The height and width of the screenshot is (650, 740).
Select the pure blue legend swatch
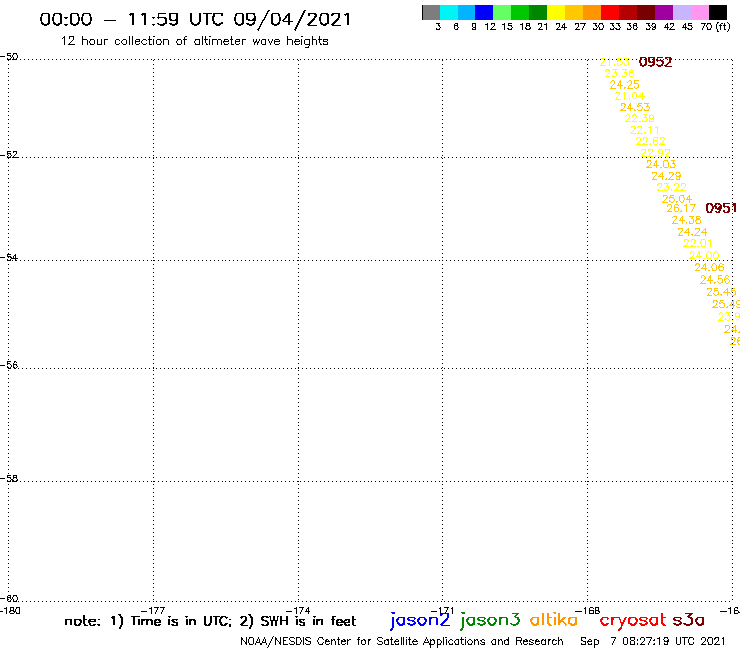tap(484, 12)
